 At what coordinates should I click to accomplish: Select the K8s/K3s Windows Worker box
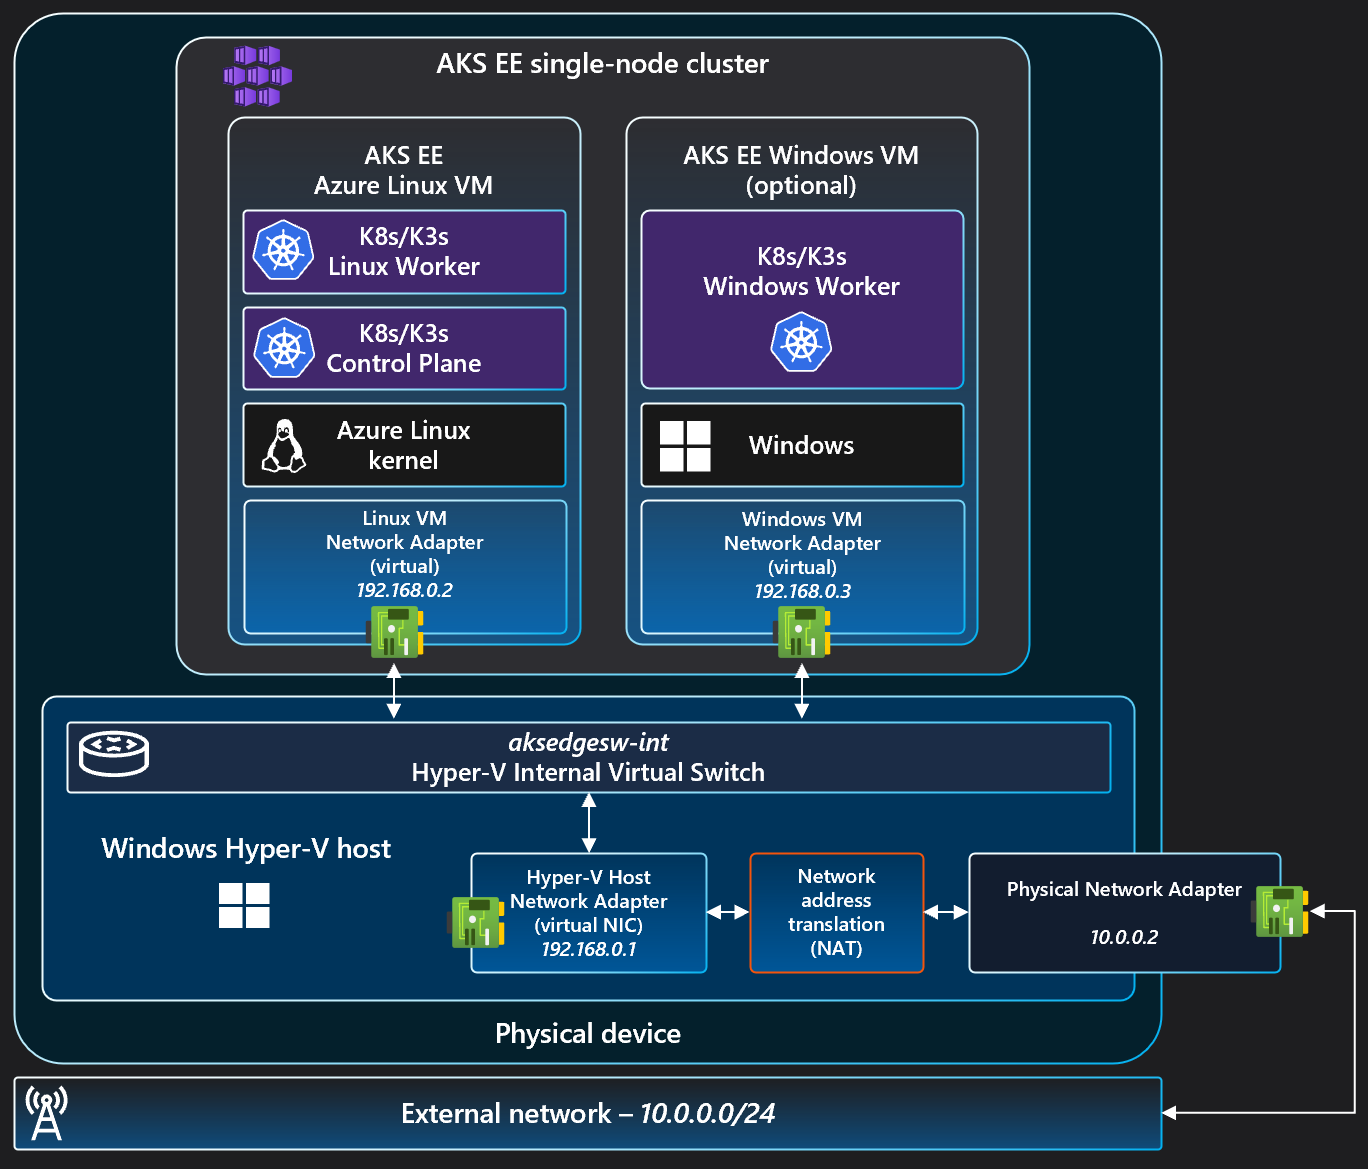click(802, 299)
